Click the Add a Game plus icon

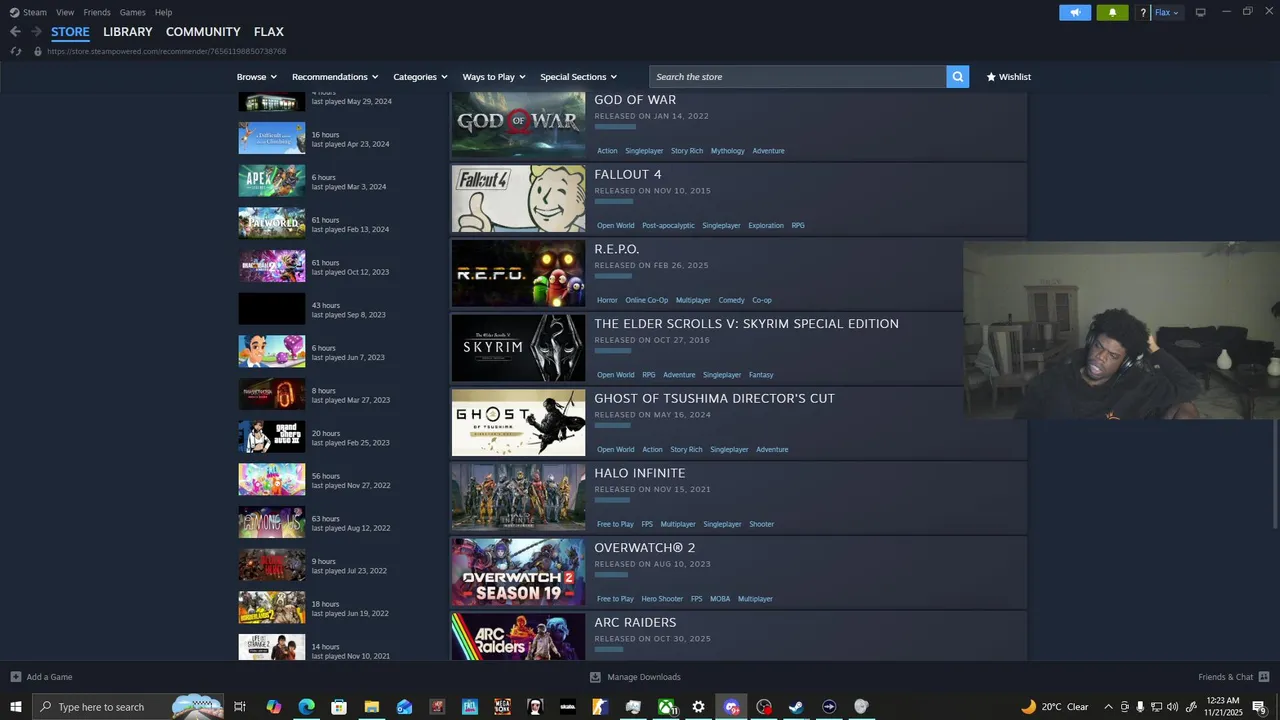(x=15, y=677)
